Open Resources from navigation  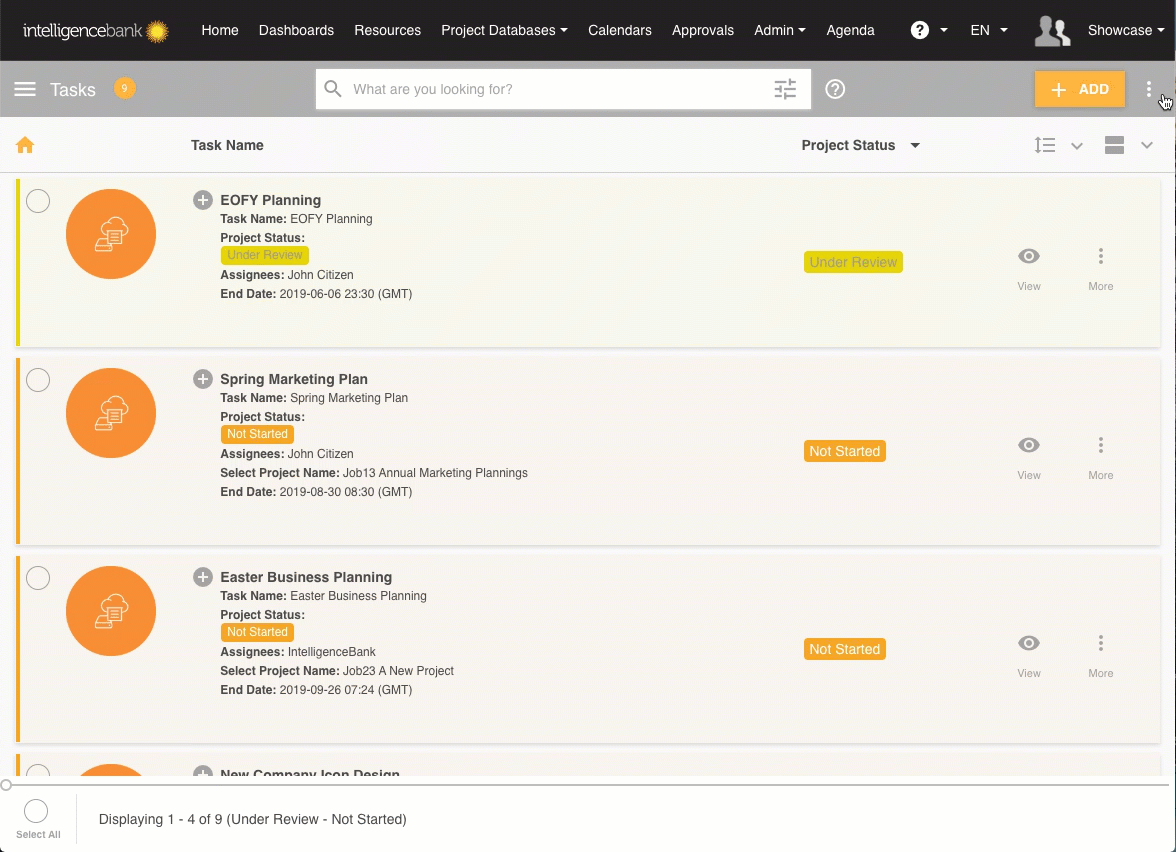tap(387, 30)
